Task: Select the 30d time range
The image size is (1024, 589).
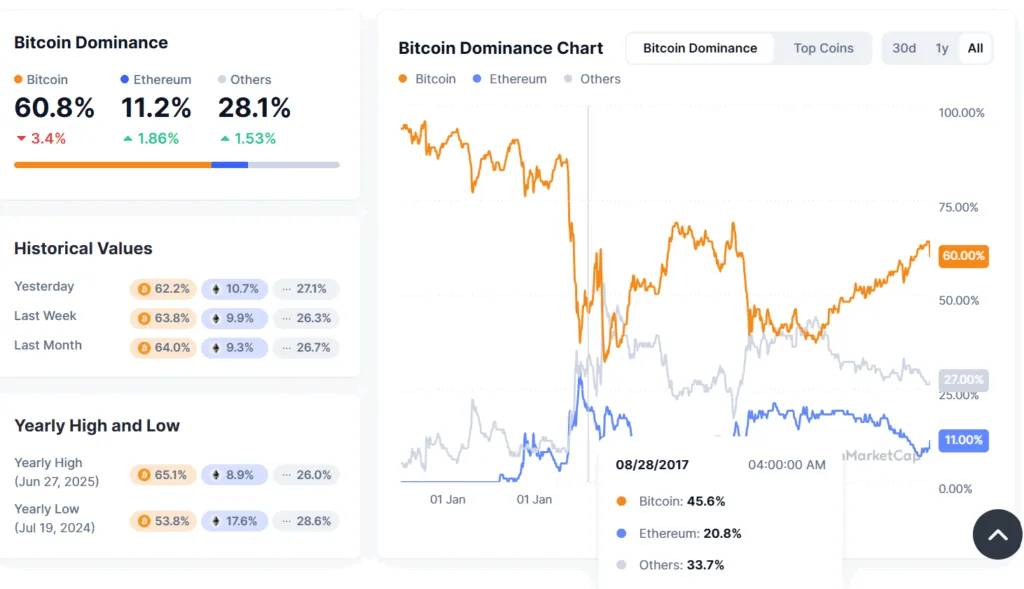Action: point(903,47)
